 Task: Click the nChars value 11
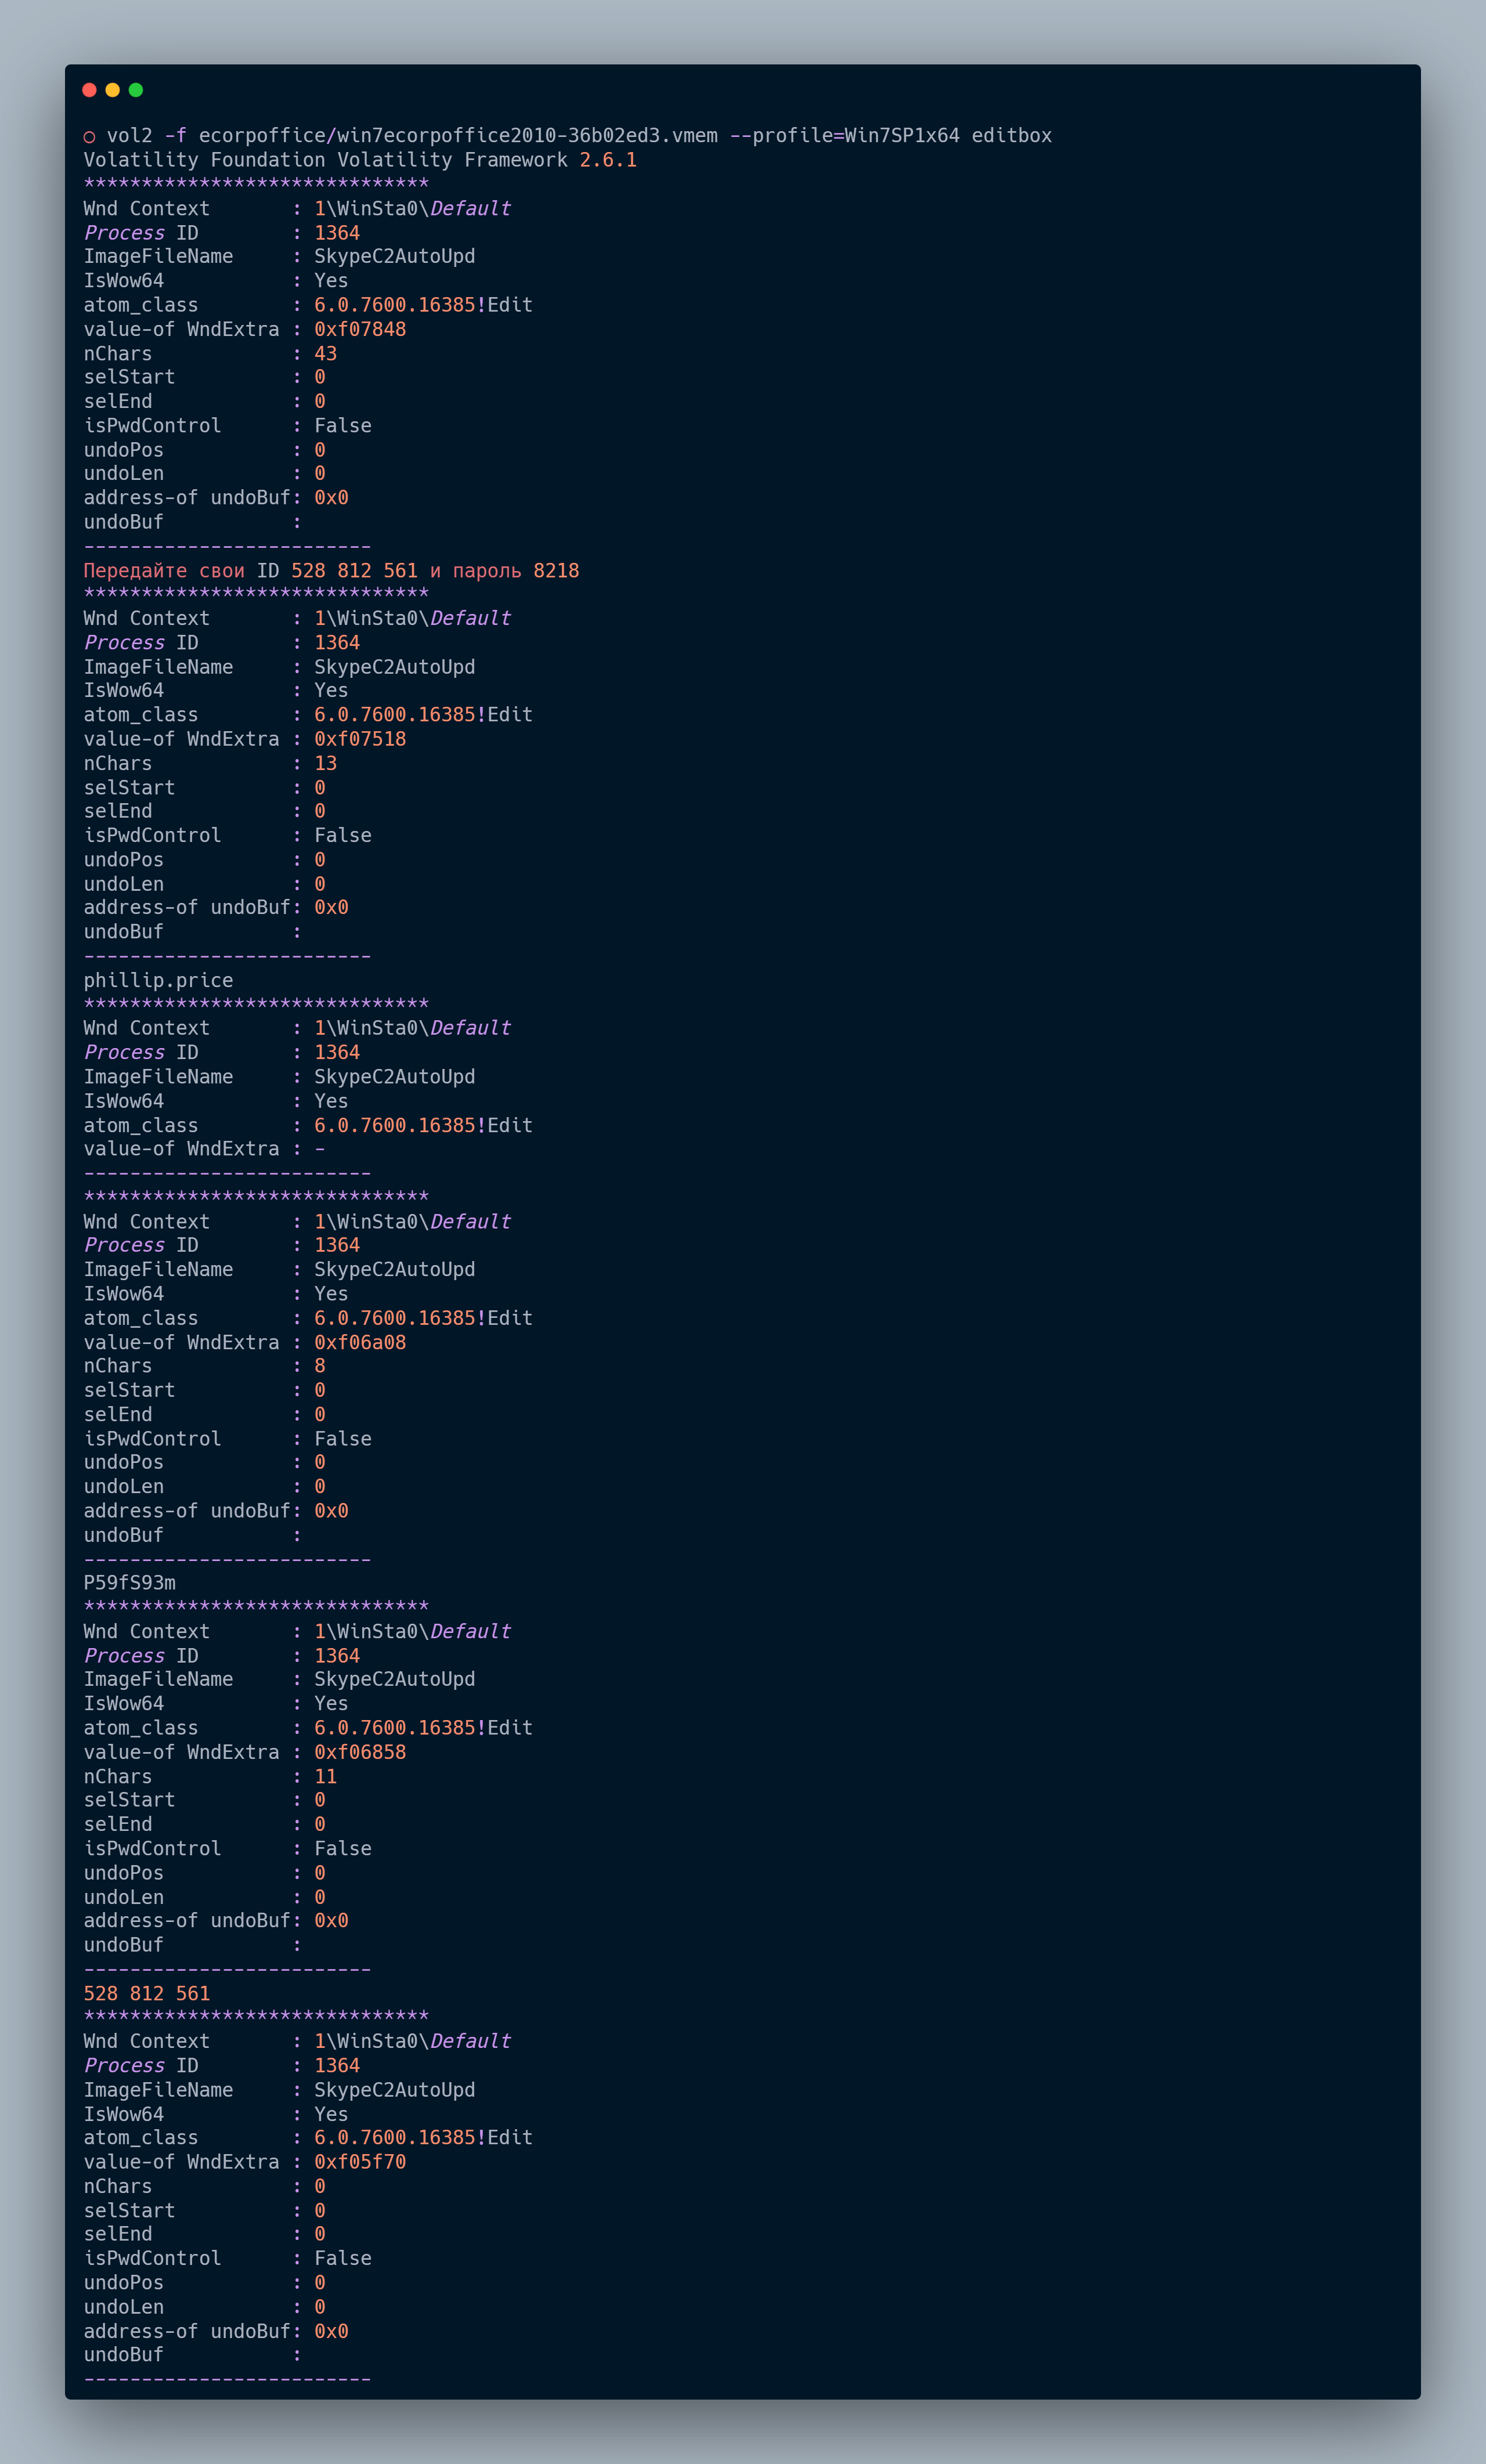pyautogui.click(x=325, y=1777)
